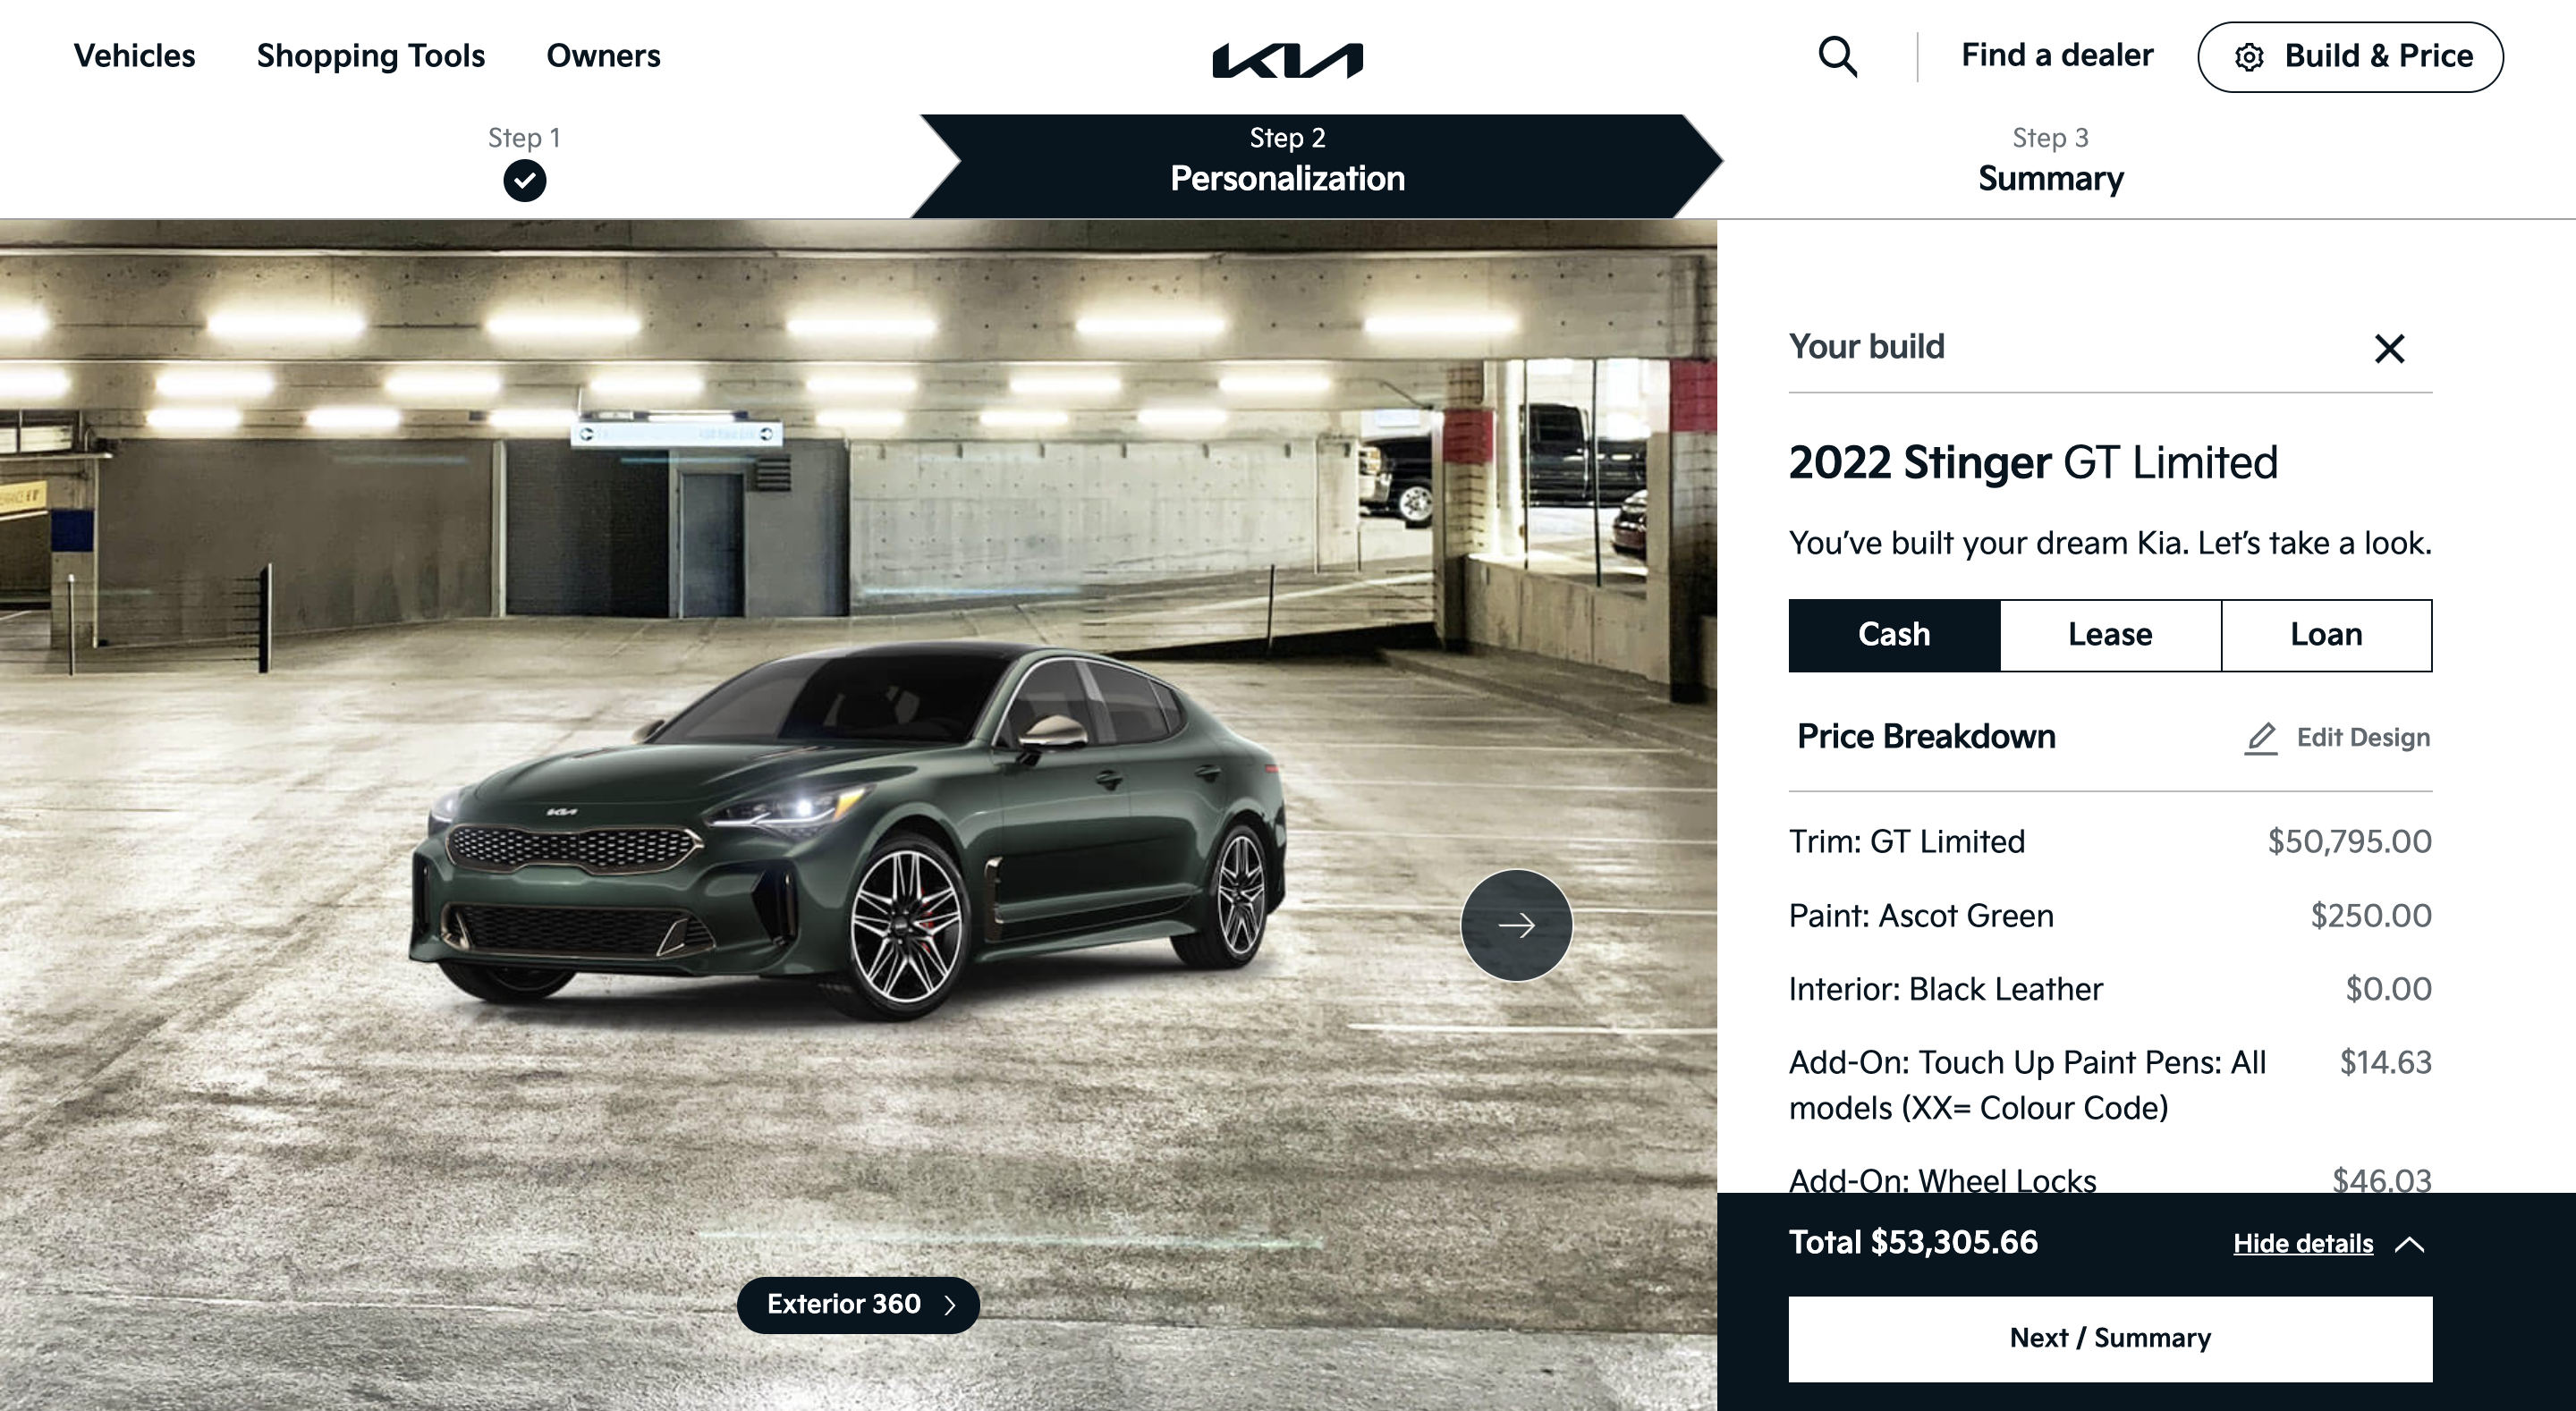Select the Loan payment option
The width and height of the screenshot is (2576, 1411).
(2326, 635)
